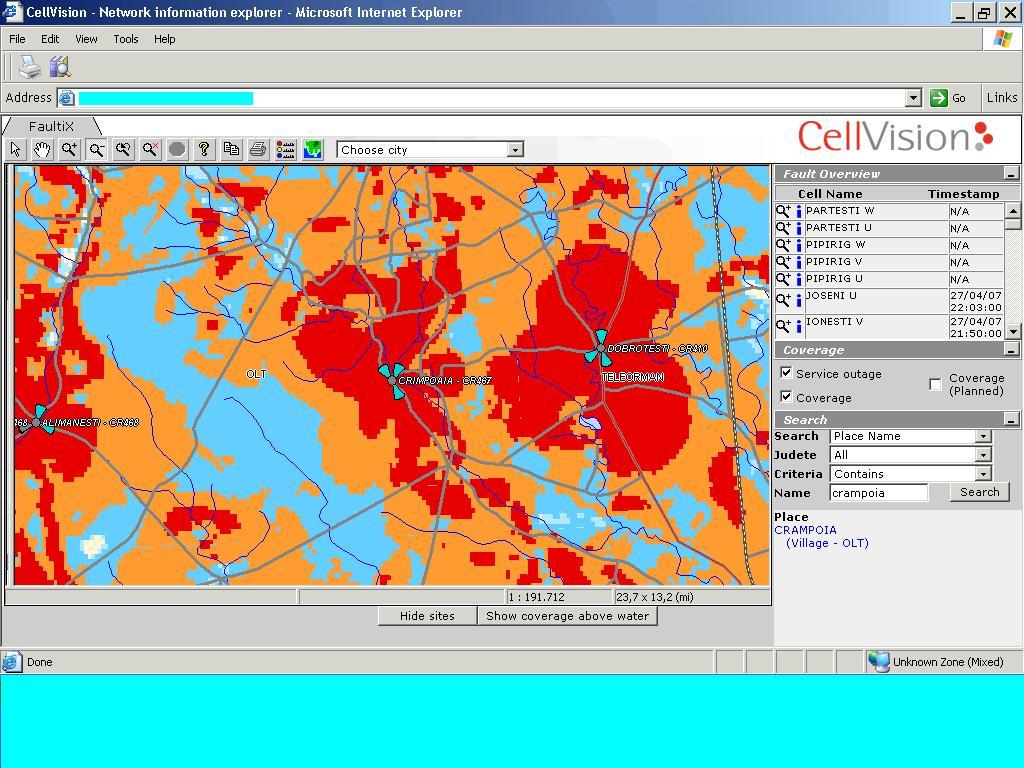Screen dimensions: 1024x768
Task: Show info for PARTESTI W
Action: tap(798, 212)
